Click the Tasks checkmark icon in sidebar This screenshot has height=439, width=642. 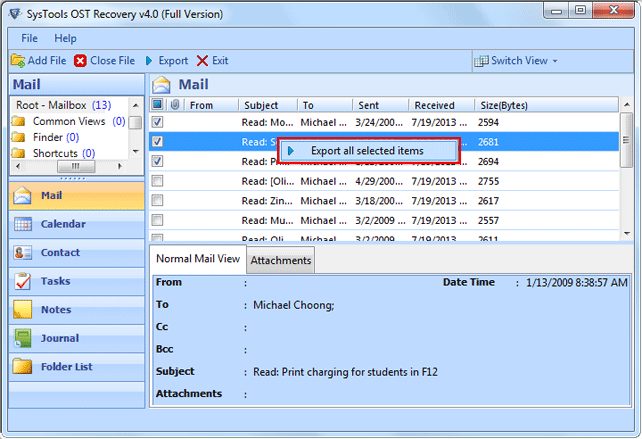23,281
